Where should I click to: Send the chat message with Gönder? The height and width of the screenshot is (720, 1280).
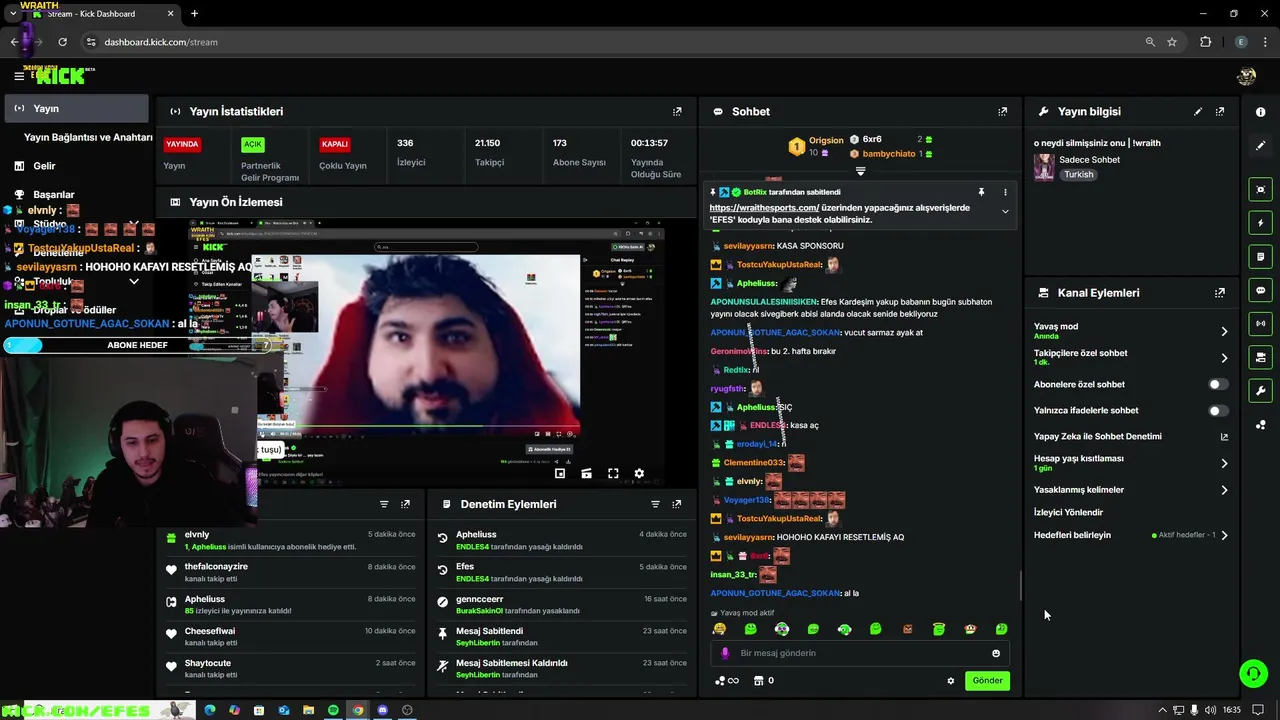(987, 681)
